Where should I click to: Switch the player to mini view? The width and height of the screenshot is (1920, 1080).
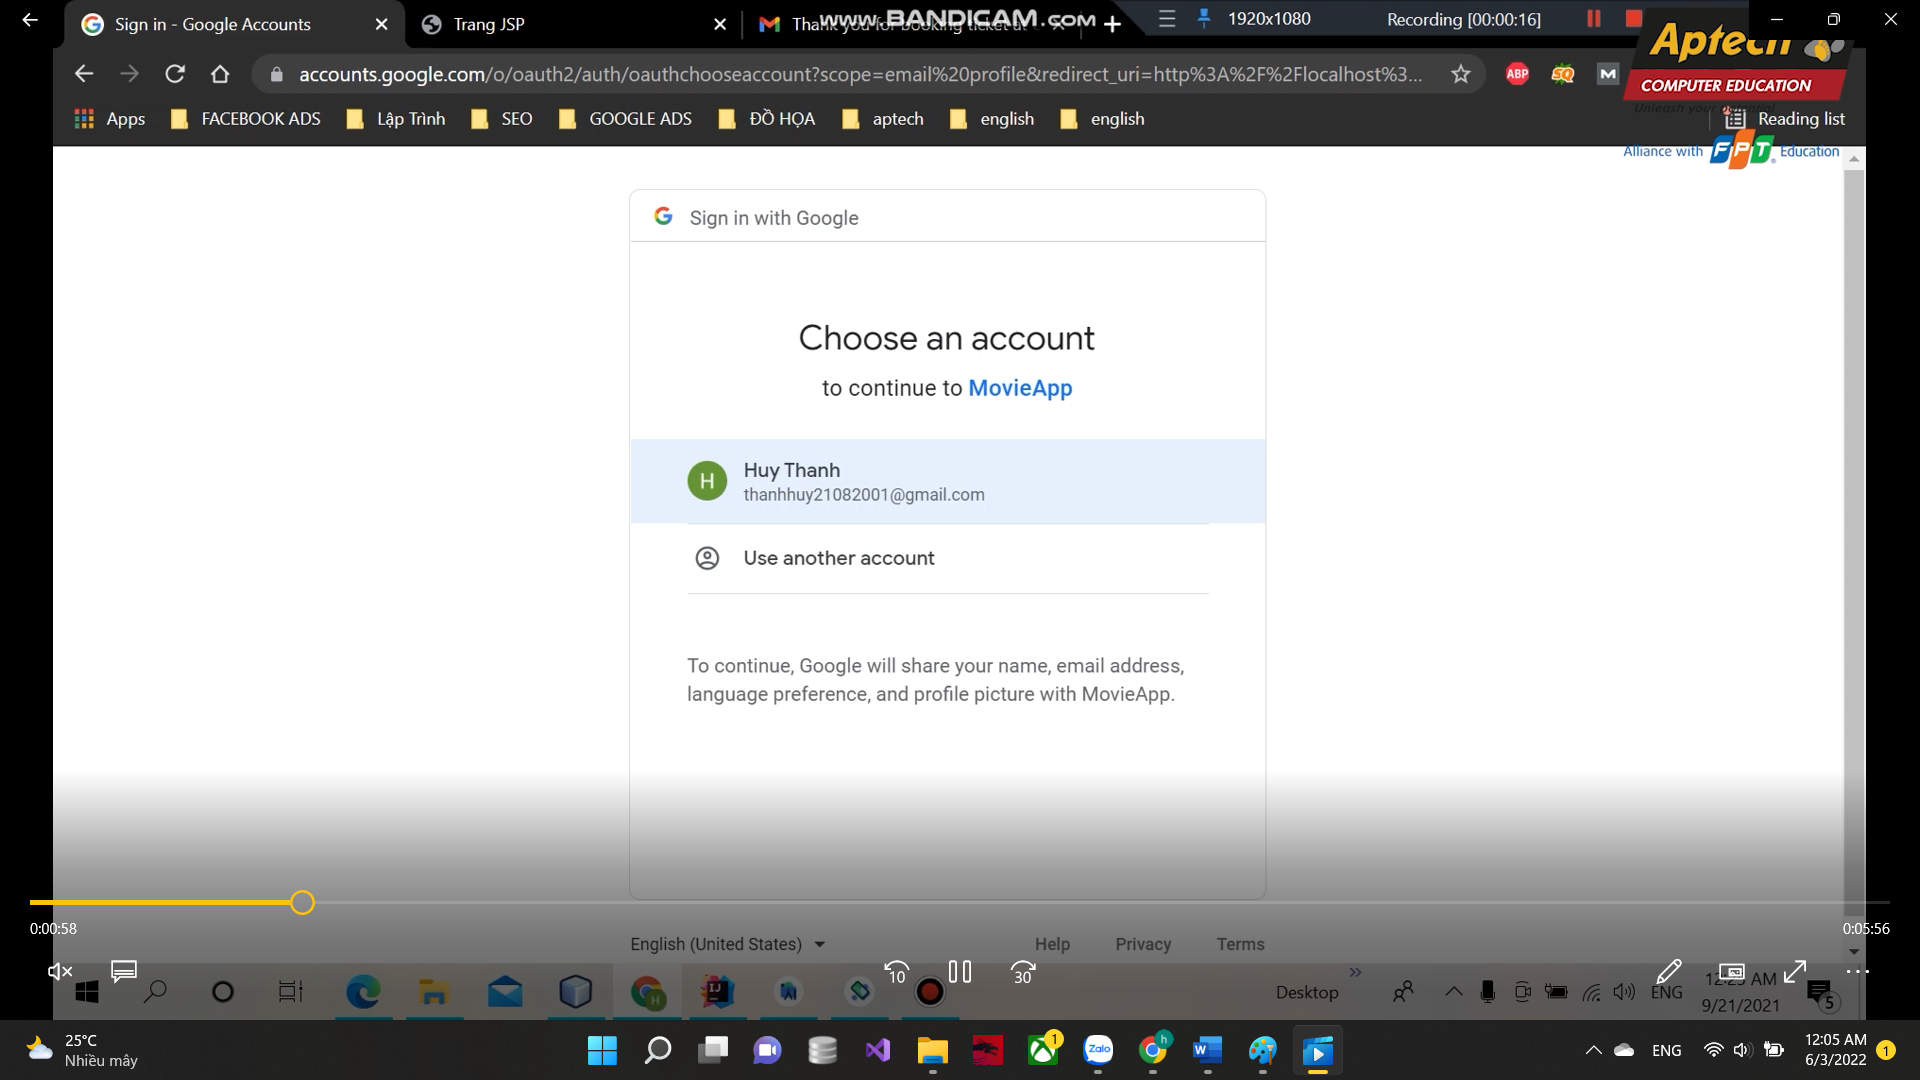point(1731,971)
